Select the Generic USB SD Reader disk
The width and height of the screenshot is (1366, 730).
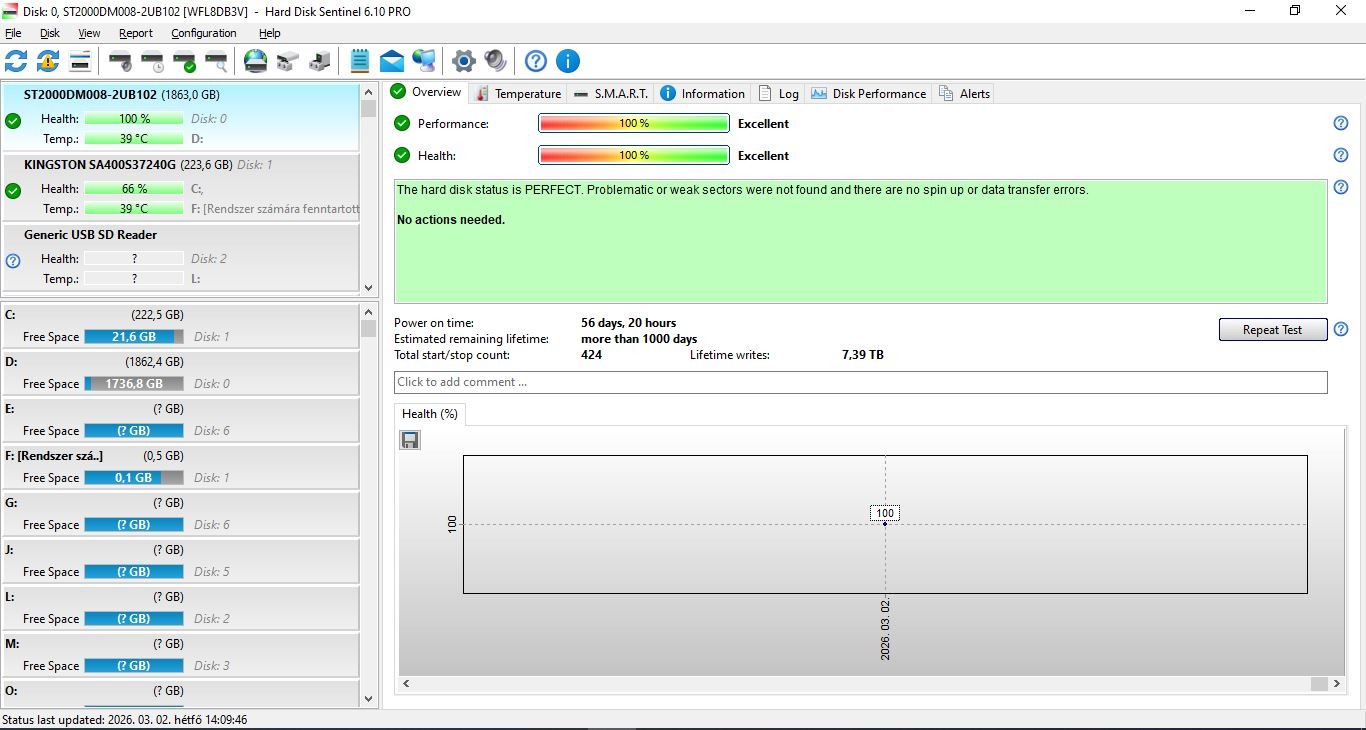tap(181, 257)
